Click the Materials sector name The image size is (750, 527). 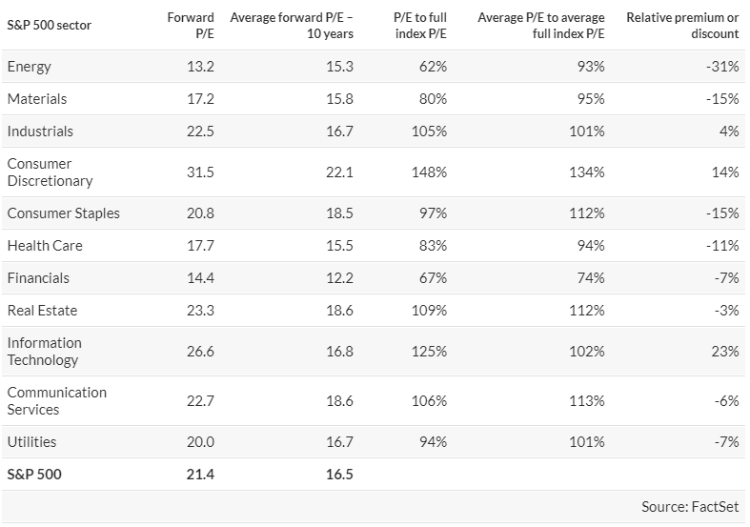pos(35,99)
